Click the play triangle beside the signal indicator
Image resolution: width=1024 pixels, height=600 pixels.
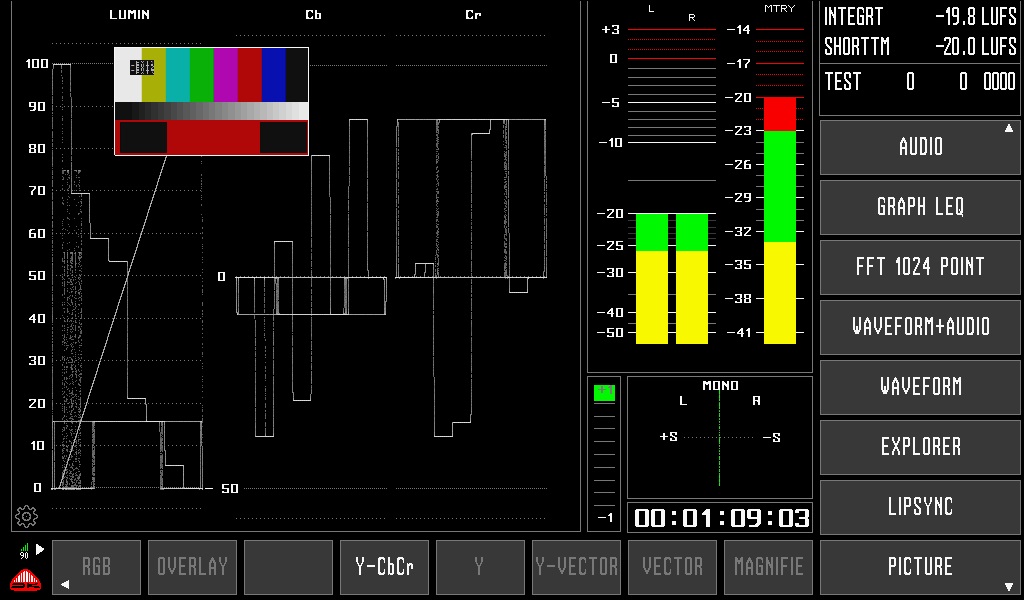pos(42,547)
